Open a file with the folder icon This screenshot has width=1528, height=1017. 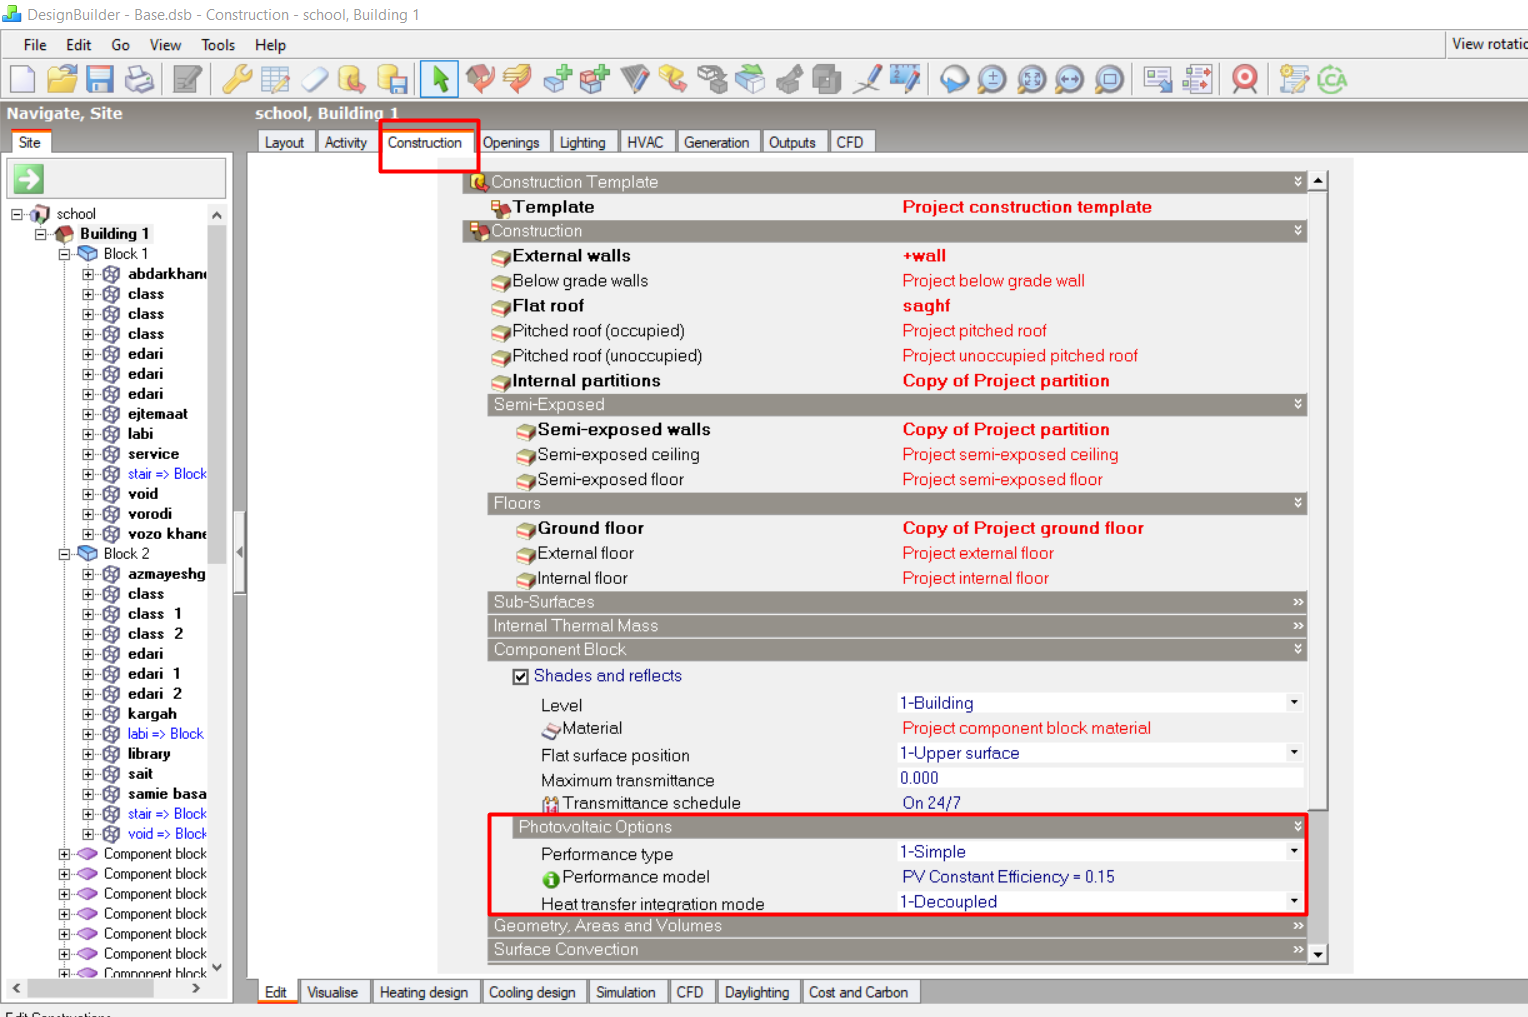[x=62, y=79]
